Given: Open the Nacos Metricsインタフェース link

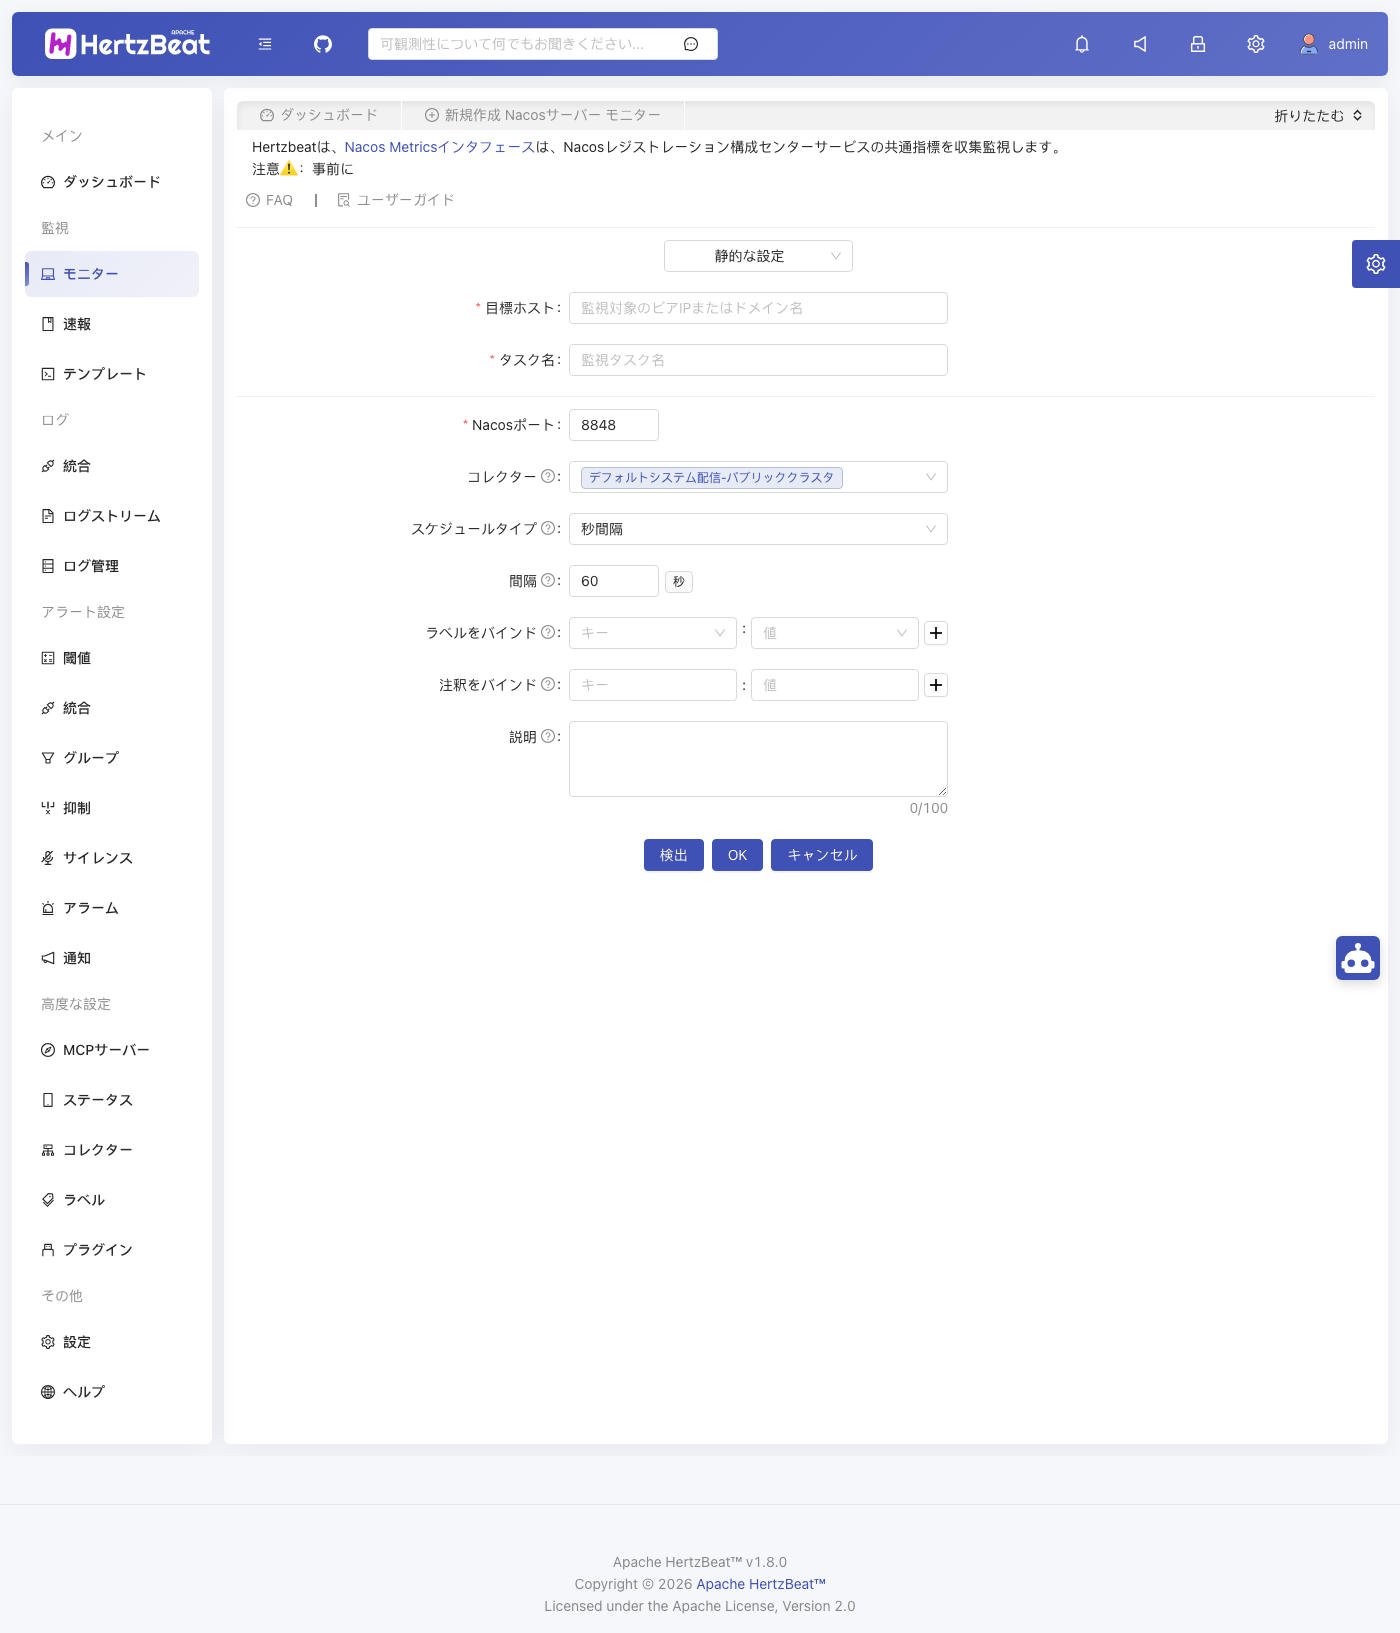Looking at the screenshot, I should point(440,147).
